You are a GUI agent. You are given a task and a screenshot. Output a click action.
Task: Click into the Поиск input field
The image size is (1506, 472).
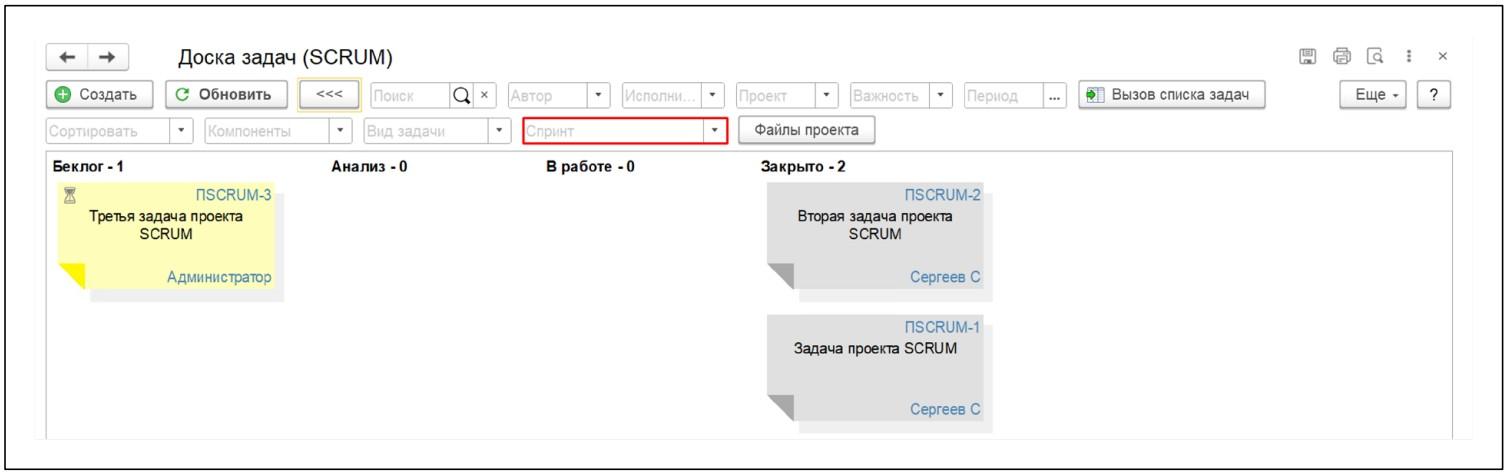coord(410,95)
